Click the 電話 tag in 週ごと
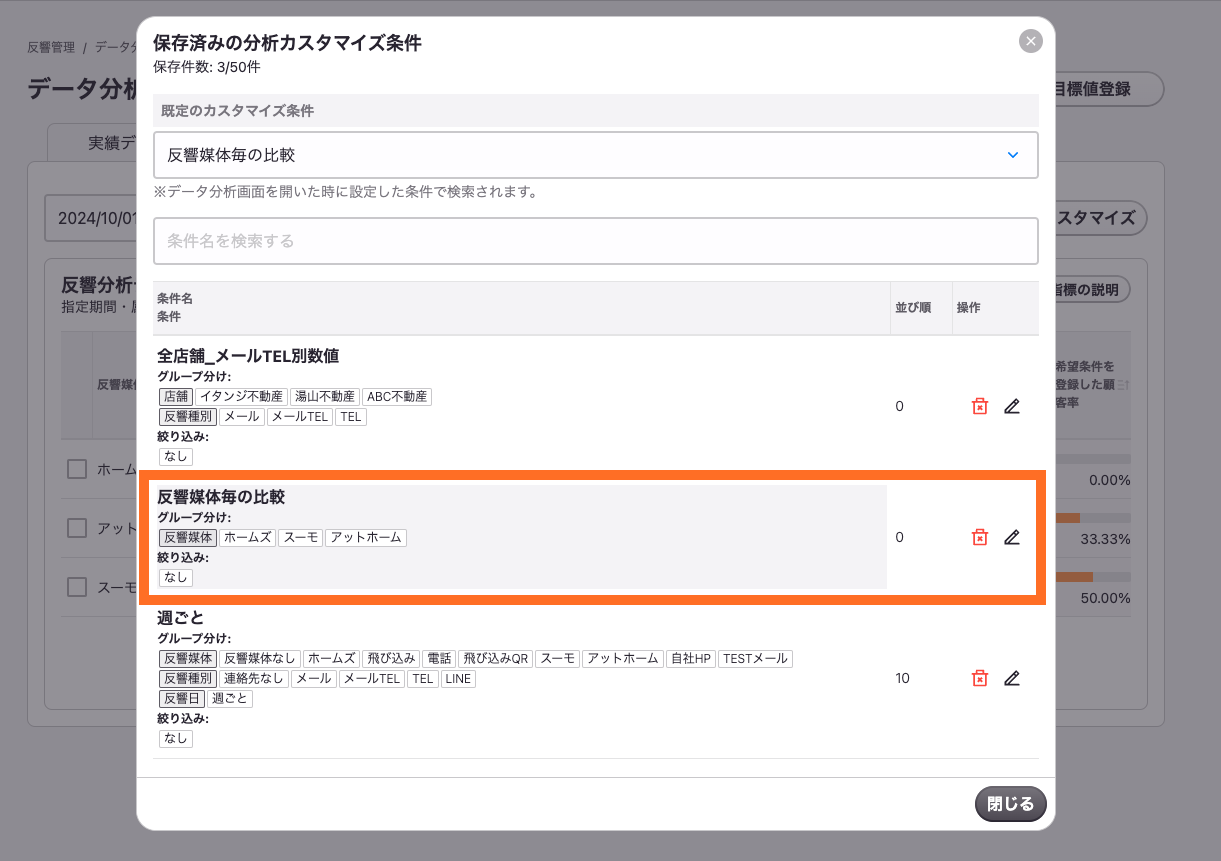The width and height of the screenshot is (1221, 861). coord(438,659)
